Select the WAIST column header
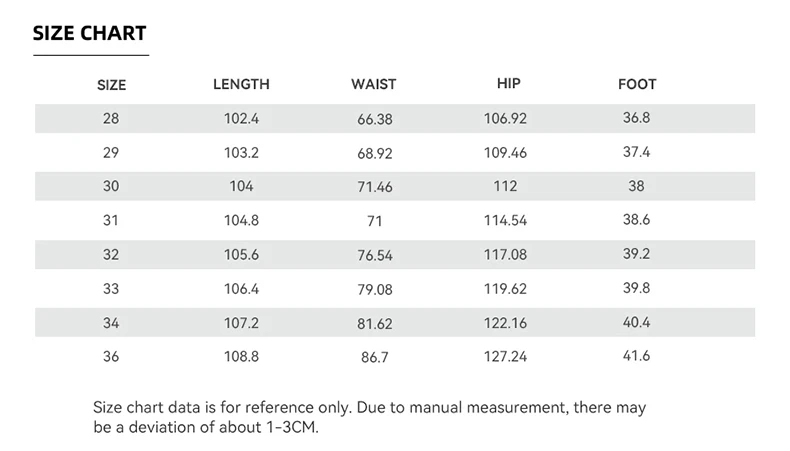The image size is (790, 451). point(374,84)
